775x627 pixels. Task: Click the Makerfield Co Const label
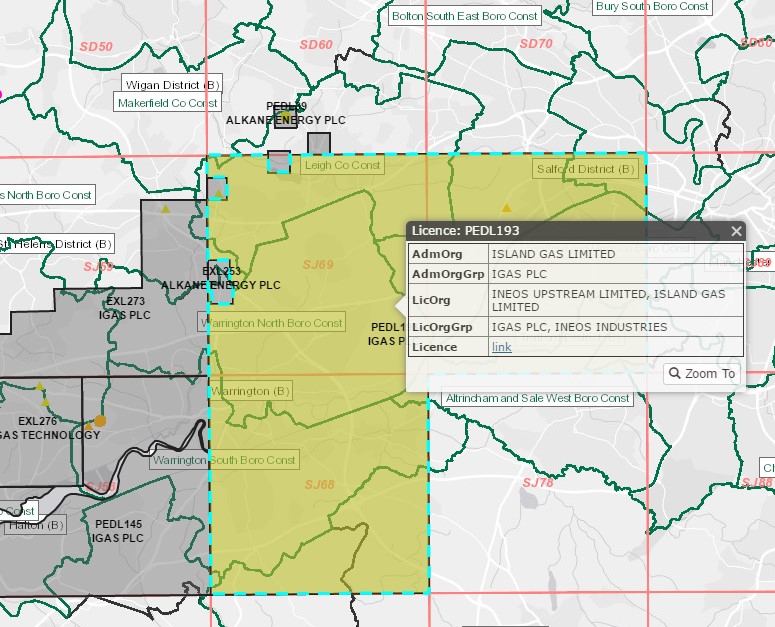(x=167, y=103)
